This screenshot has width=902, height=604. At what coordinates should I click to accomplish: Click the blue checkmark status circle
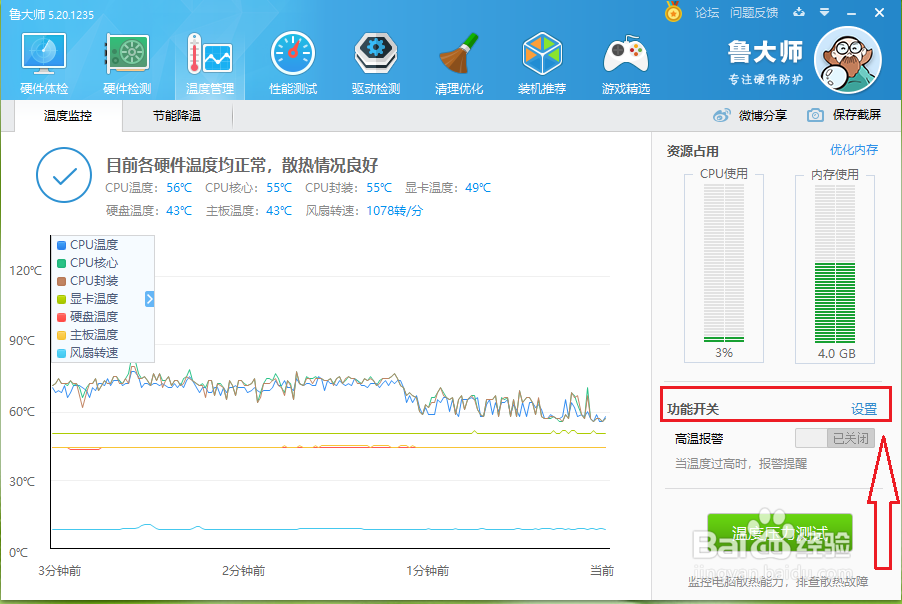(x=64, y=175)
